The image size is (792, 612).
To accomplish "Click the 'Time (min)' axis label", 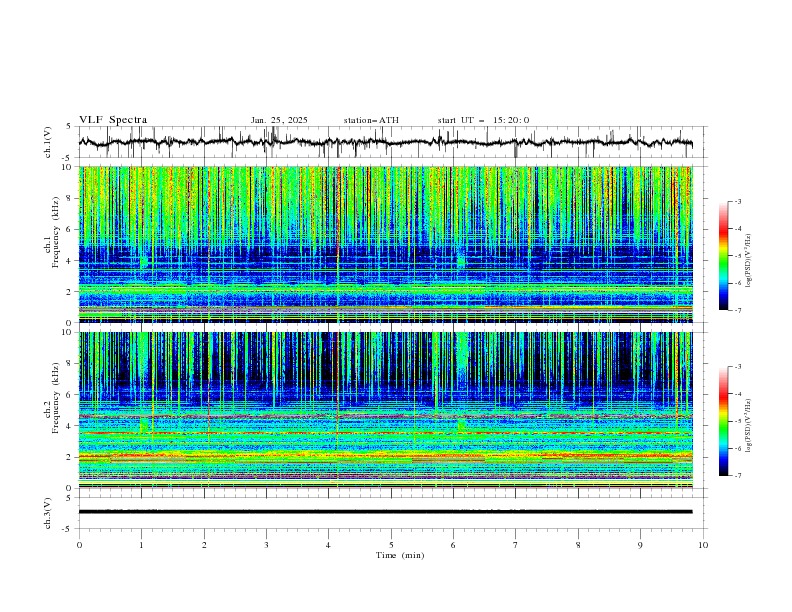I will [400, 555].
